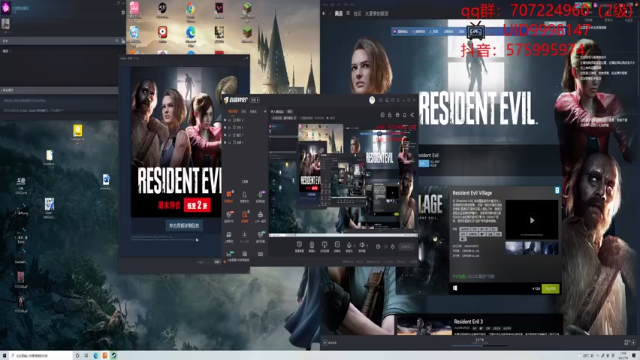Select first screenshot thumbnail under Village video
The height and width of the screenshot is (360, 640).
pyautogui.click(x=514, y=248)
